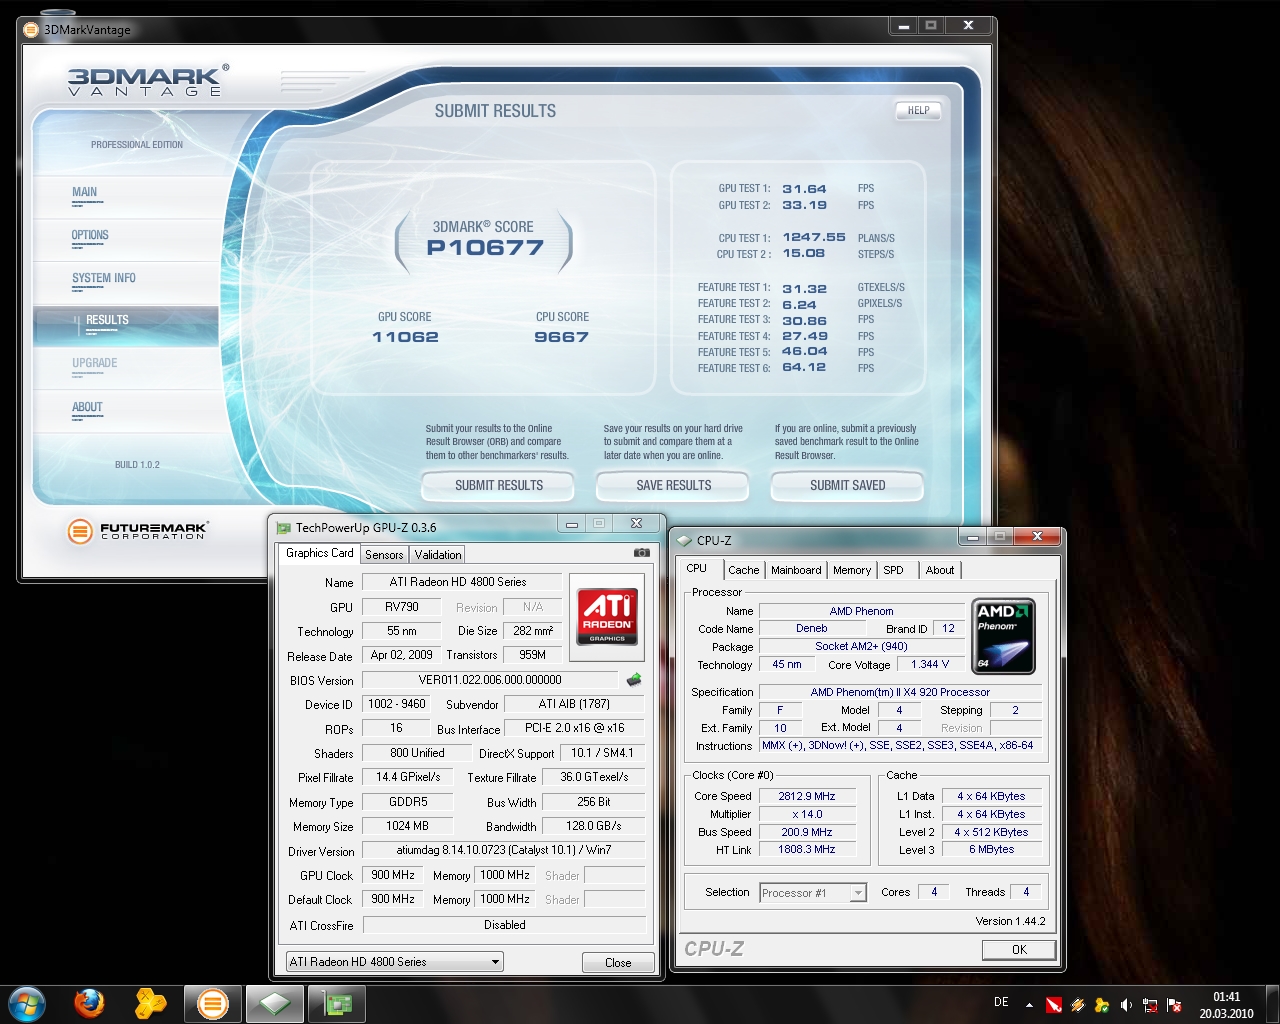Click the DE language indicator
1280x1024 pixels.
(1001, 1002)
